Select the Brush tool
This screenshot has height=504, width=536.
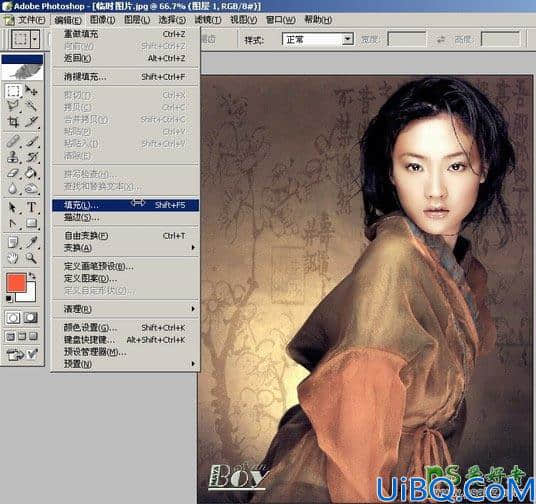coord(31,141)
